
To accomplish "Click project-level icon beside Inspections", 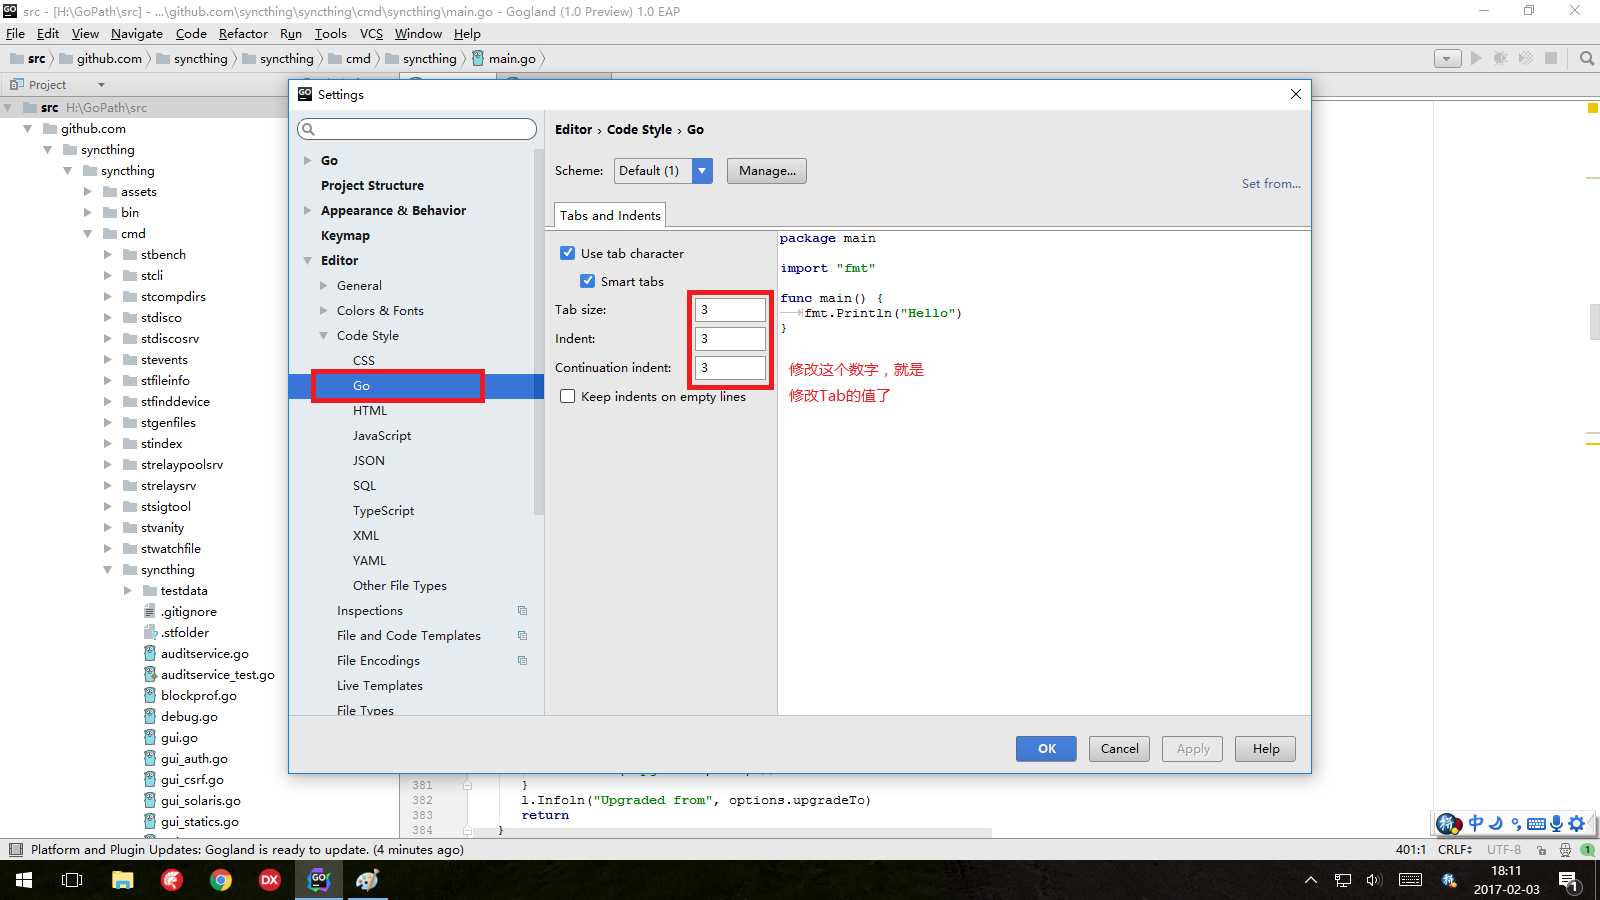I will pos(522,610).
